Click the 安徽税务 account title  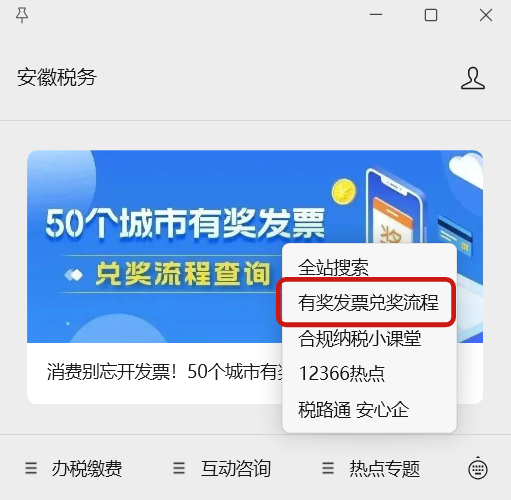point(57,77)
